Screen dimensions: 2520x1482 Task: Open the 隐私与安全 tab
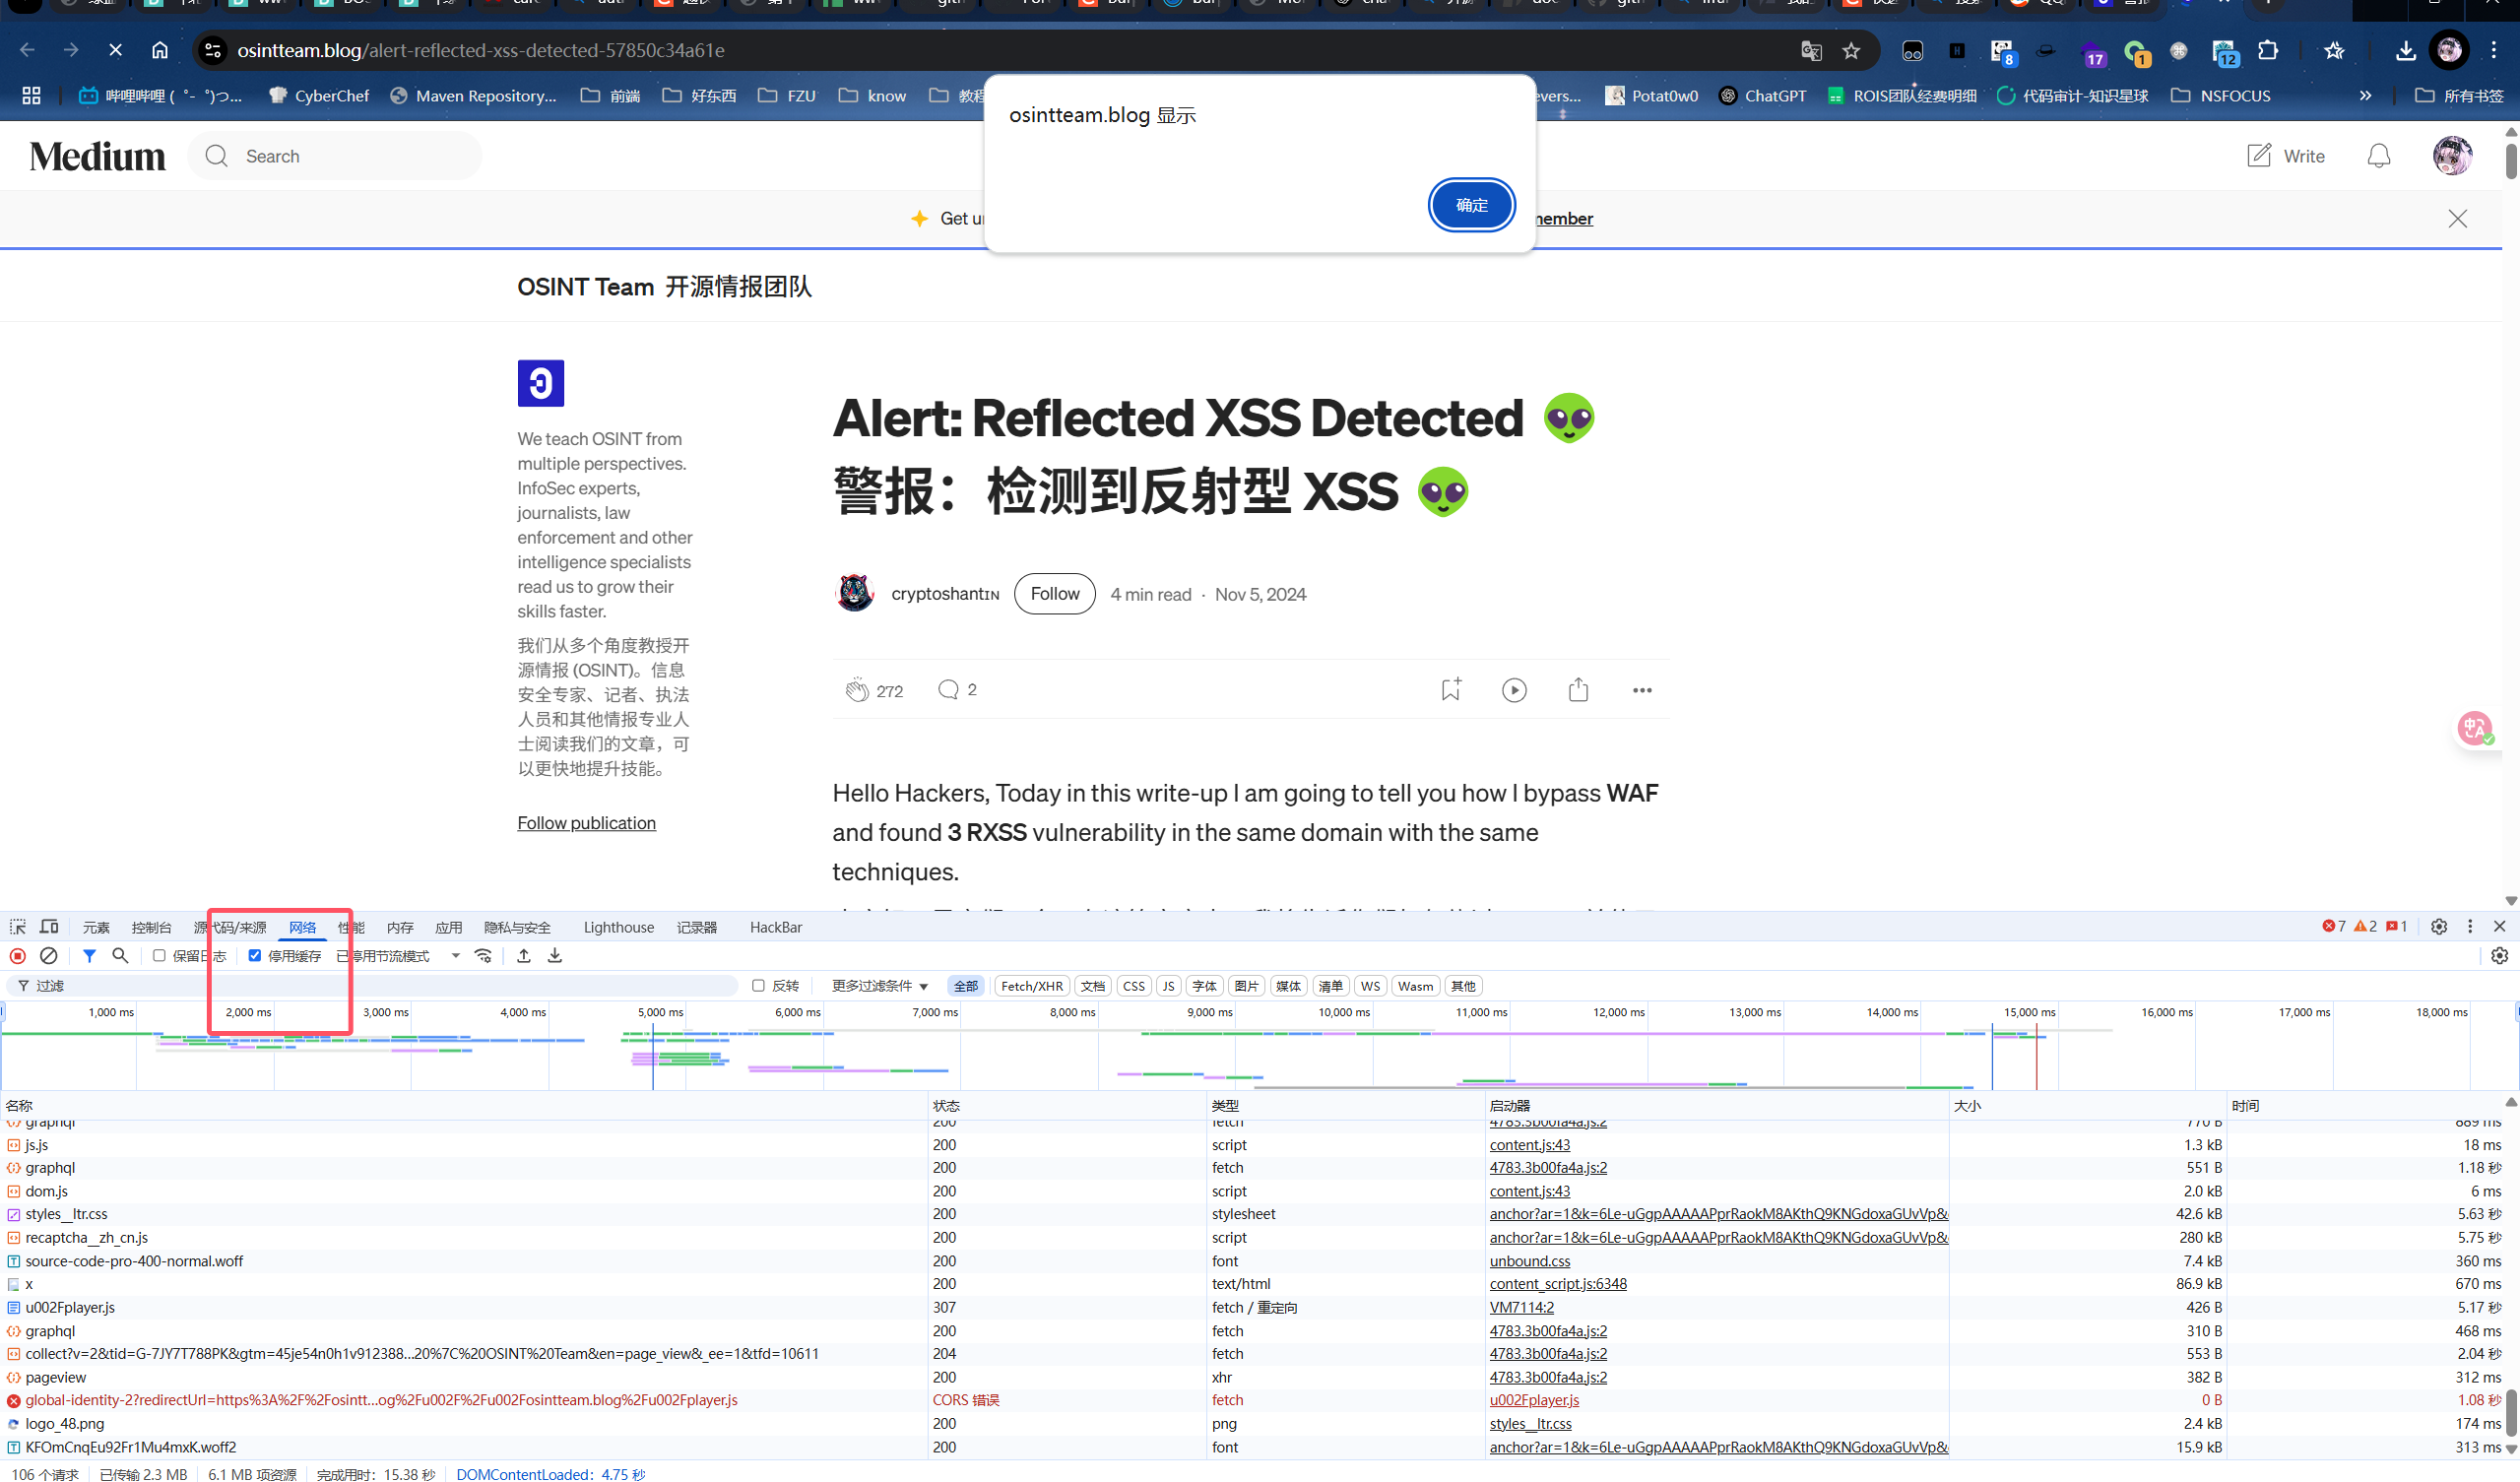pos(517,928)
